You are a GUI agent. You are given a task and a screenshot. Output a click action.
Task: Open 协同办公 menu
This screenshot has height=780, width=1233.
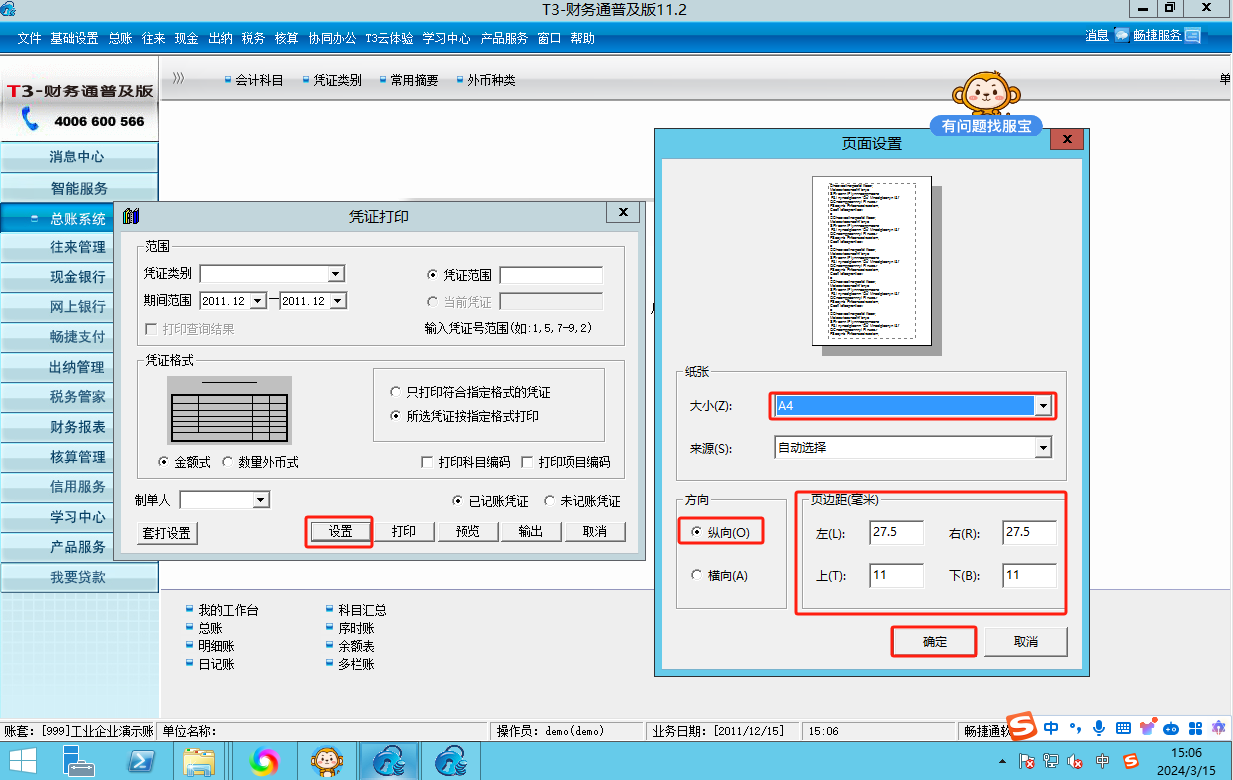pyautogui.click(x=332, y=38)
